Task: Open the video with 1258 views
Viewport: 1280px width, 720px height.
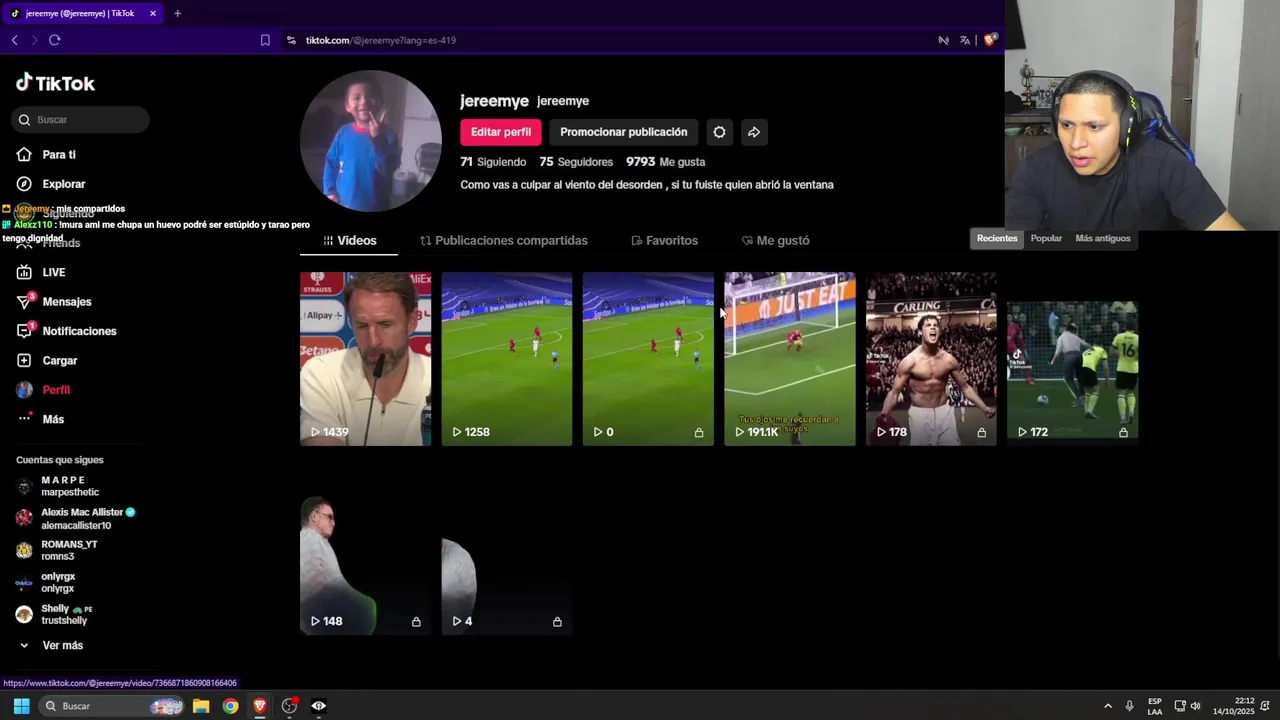Action: click(x=507, y=358)
